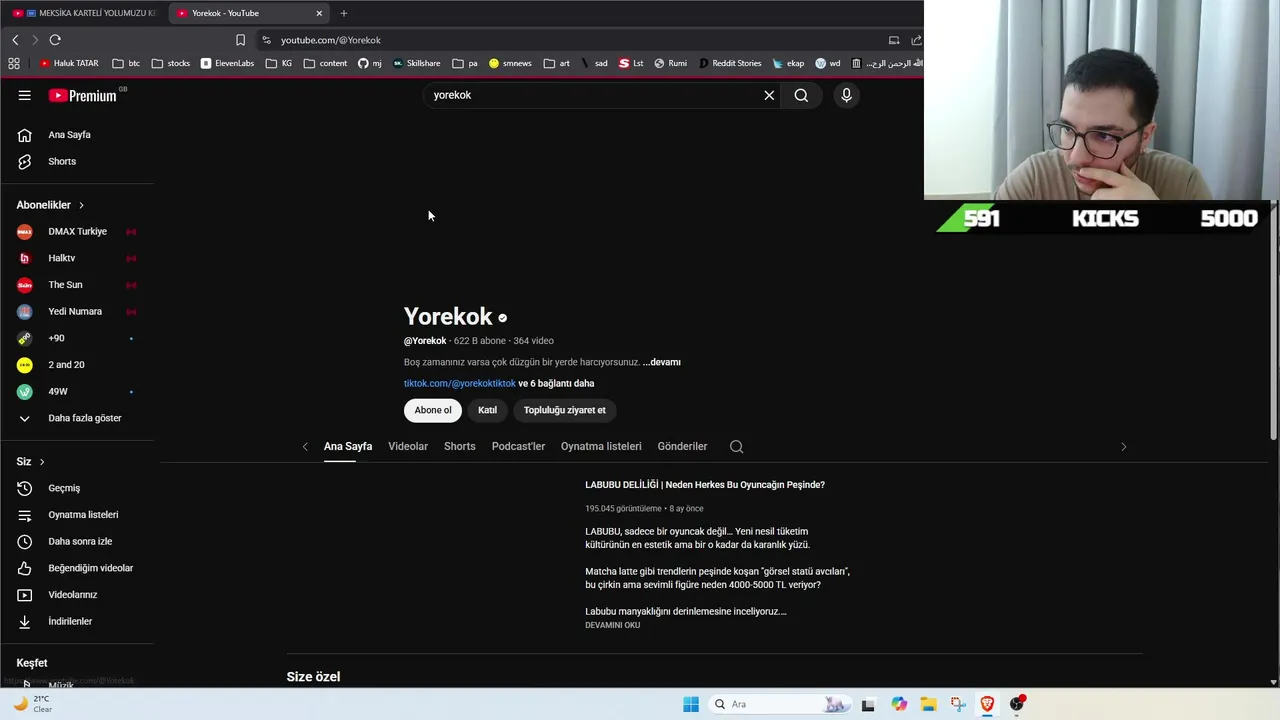The image size is (1280, 720).
Task: Click the YouTube Premium logo
Action: coord(83,95)
